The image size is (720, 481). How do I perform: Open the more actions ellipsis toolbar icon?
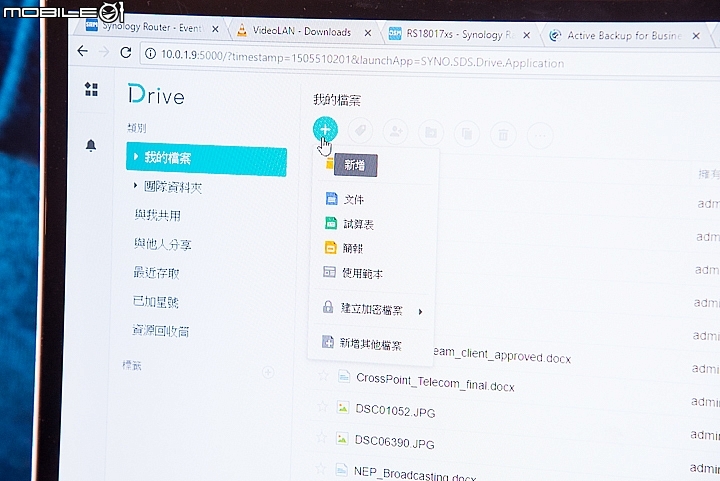click(540, 136)
